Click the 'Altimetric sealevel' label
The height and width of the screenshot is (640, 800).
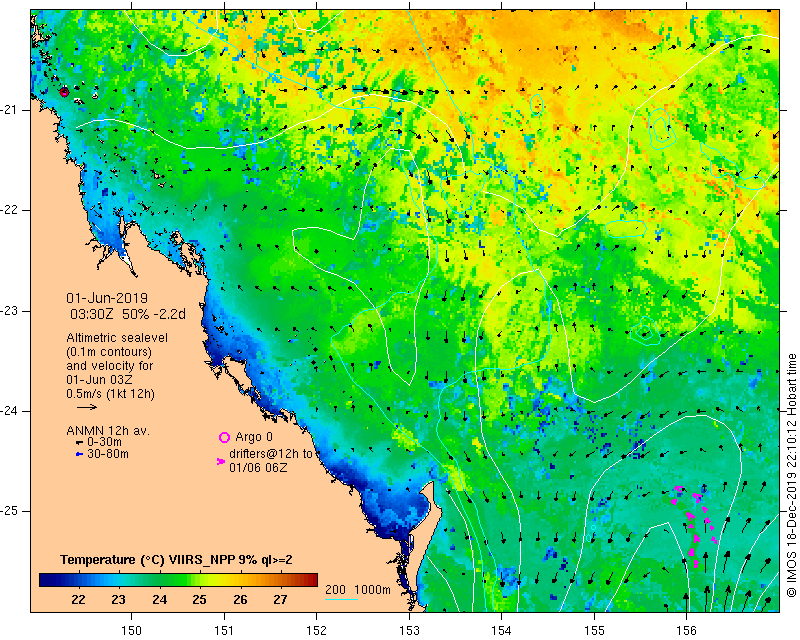[x=117, y=338]
